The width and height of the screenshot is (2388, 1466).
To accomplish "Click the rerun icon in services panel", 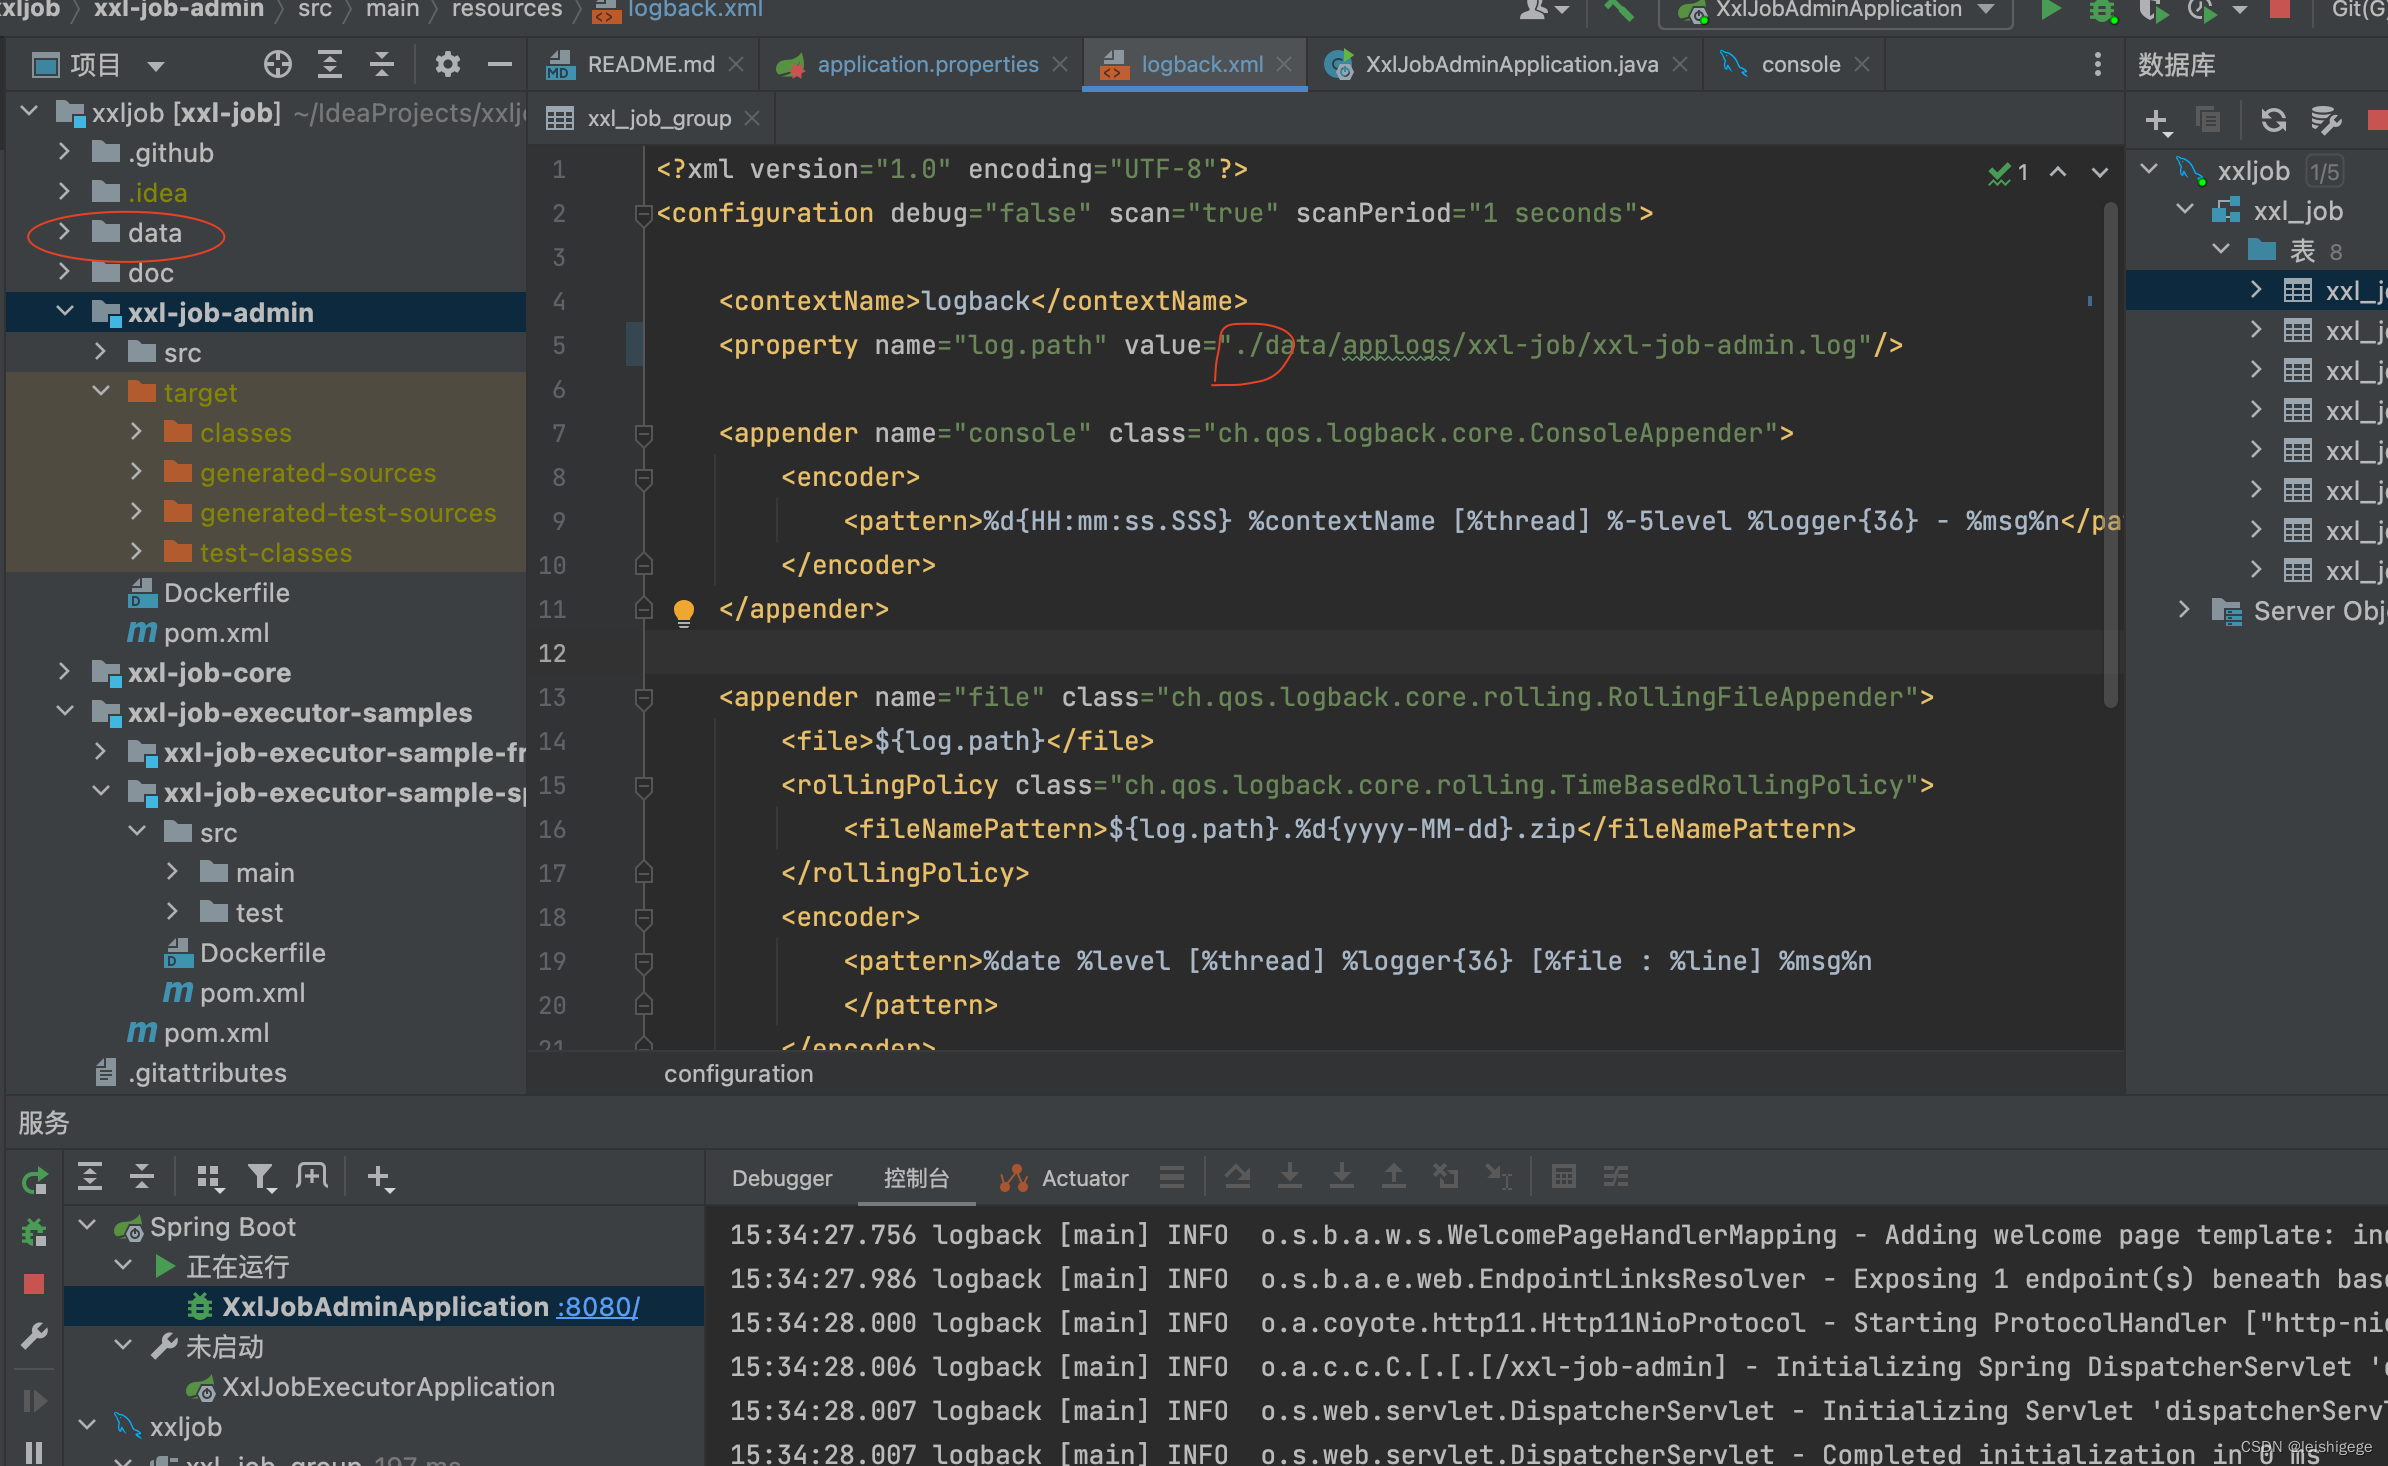I will point(34,1181).
